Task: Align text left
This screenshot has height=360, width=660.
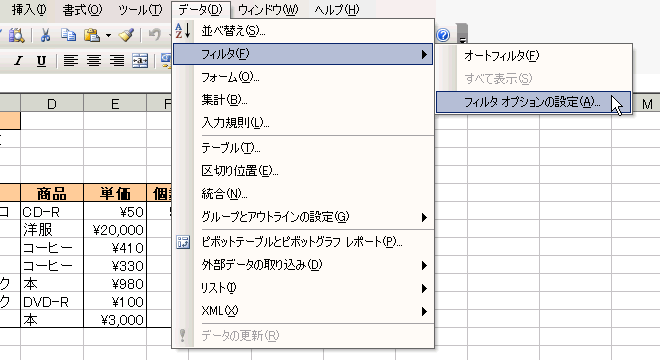Action: coord(70,61)
